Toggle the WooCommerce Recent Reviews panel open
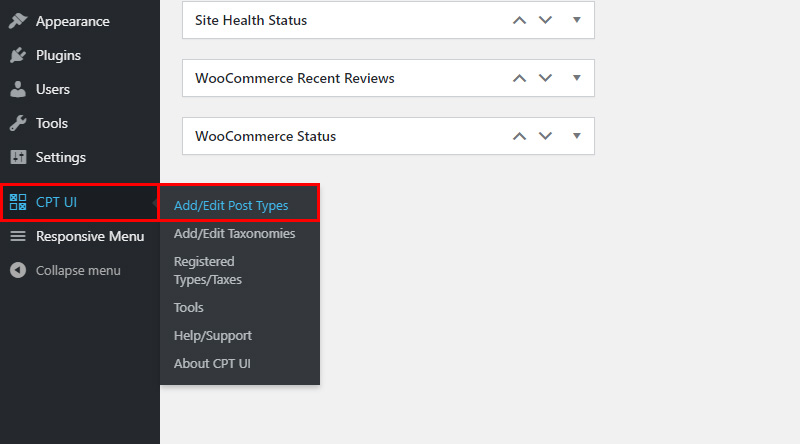This screenshot has height=444, width=800. tap(577, 78)
